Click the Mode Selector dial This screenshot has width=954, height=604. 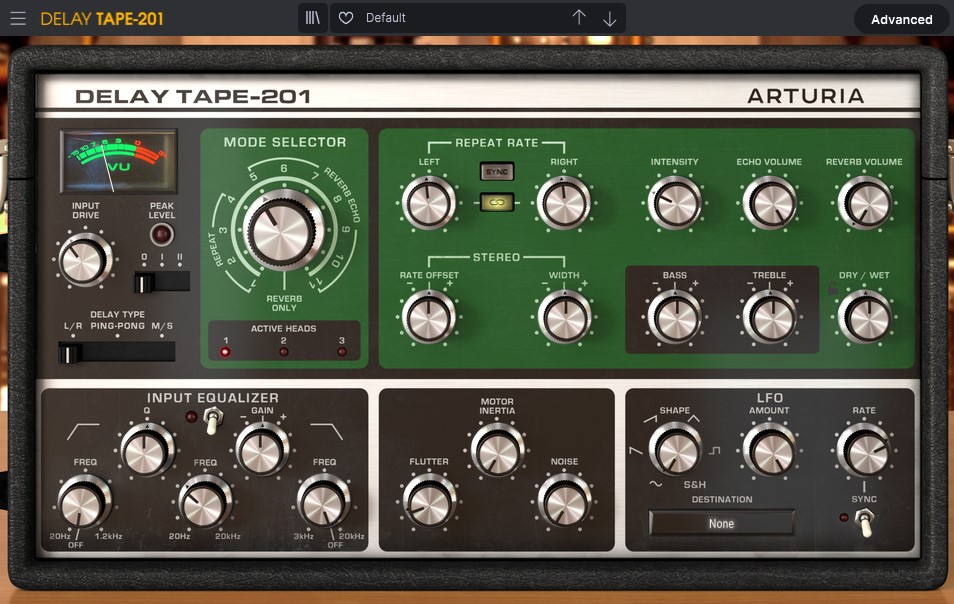[283, 231]
